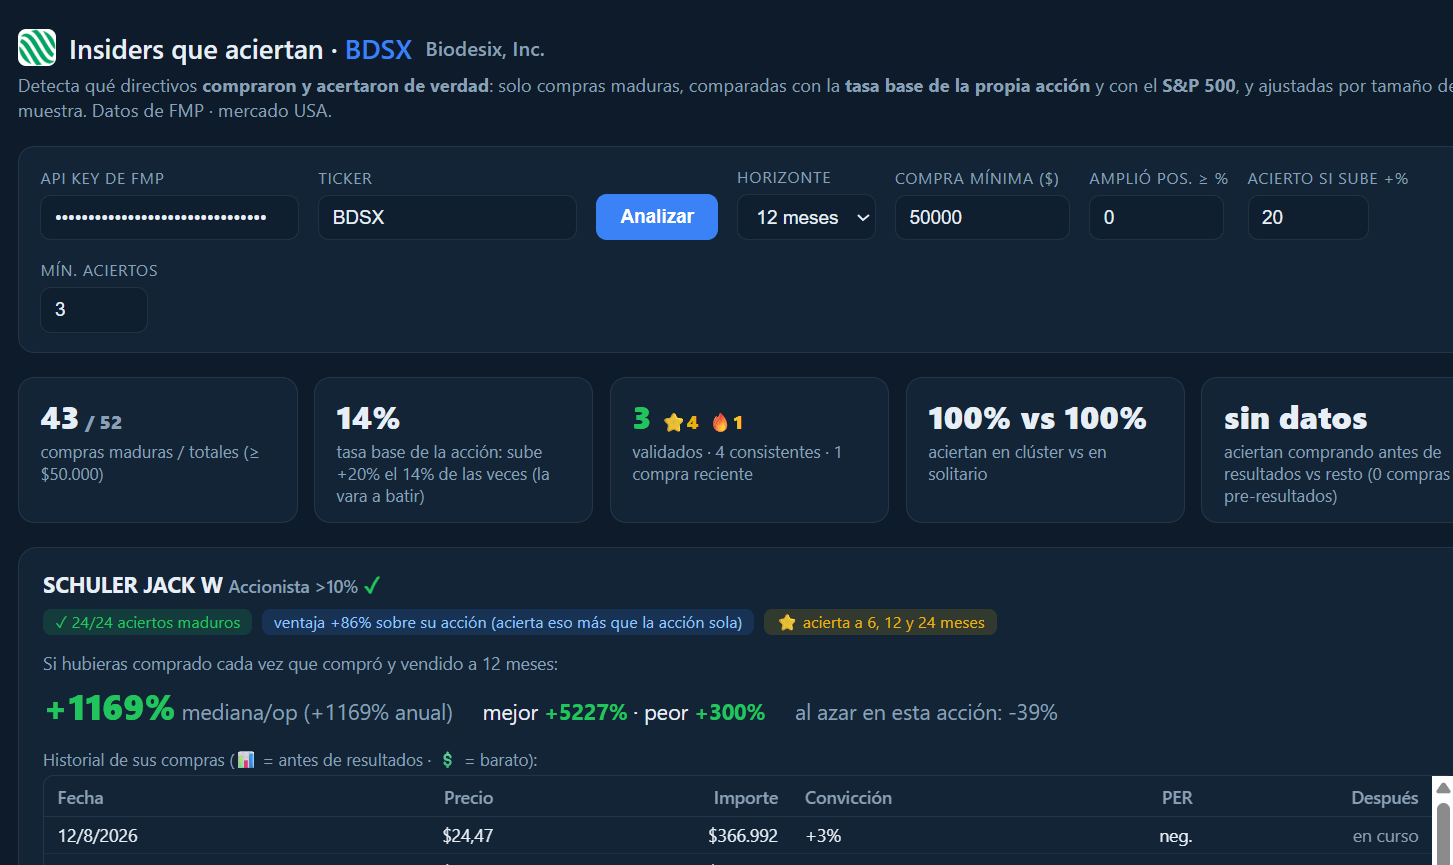Viewport: 1453px width, 865px height.
Task: Click the 24/24 aciertos maduros badge
Action: [x=148, y=623]
